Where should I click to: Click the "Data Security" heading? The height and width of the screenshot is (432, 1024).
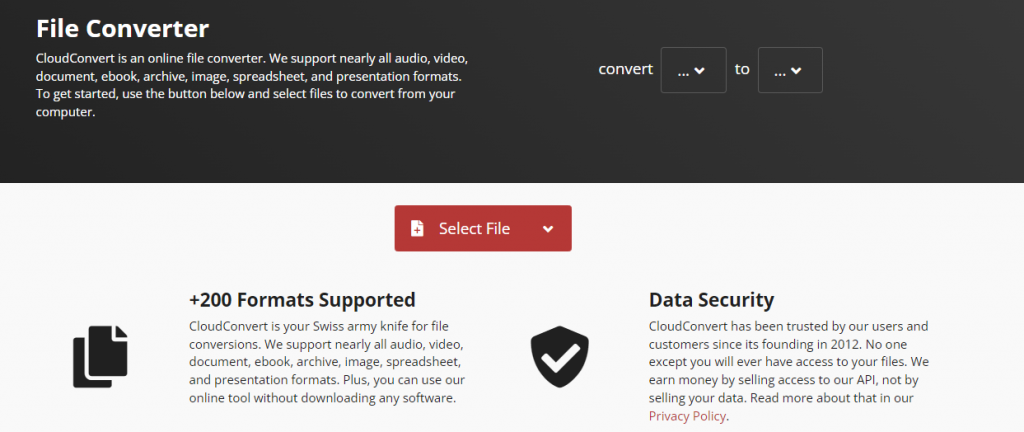(711, 300)
